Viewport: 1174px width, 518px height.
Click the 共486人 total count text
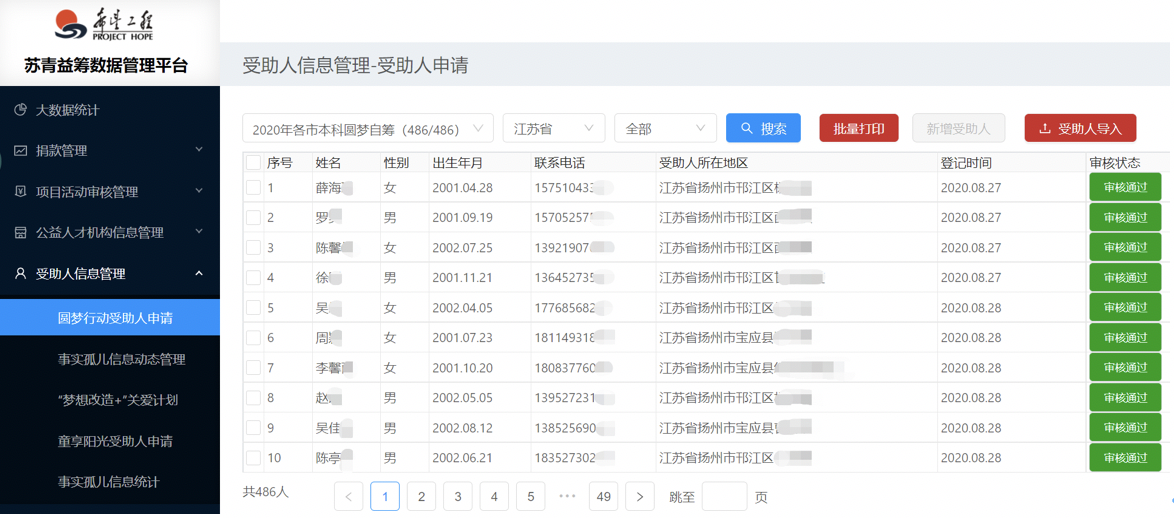[x=265, y=492]
